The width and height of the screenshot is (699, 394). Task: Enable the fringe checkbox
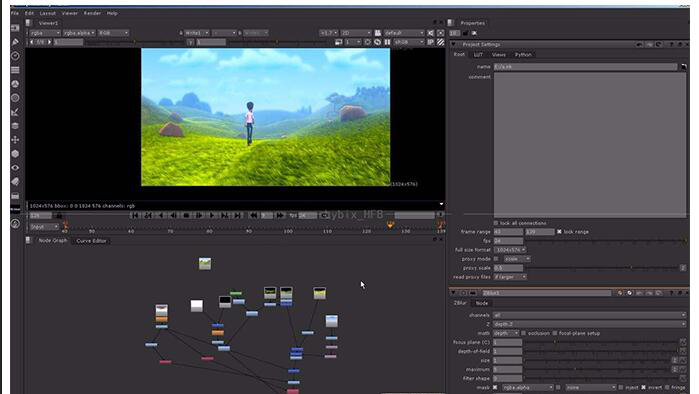pyautogui.click(x=667, y=387)
